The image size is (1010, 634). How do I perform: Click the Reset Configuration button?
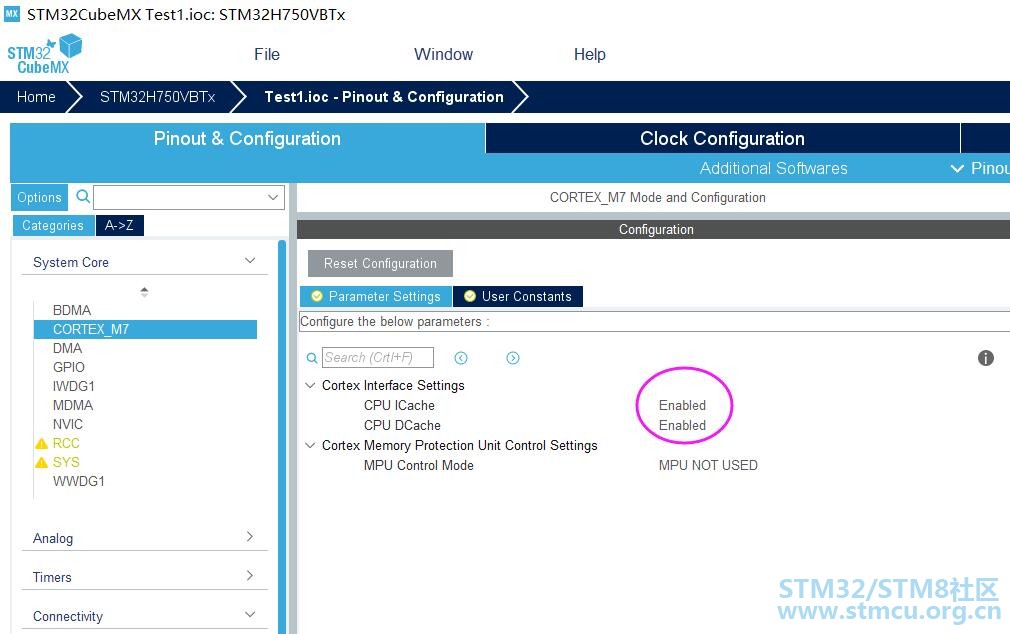[x=380, y=264]
